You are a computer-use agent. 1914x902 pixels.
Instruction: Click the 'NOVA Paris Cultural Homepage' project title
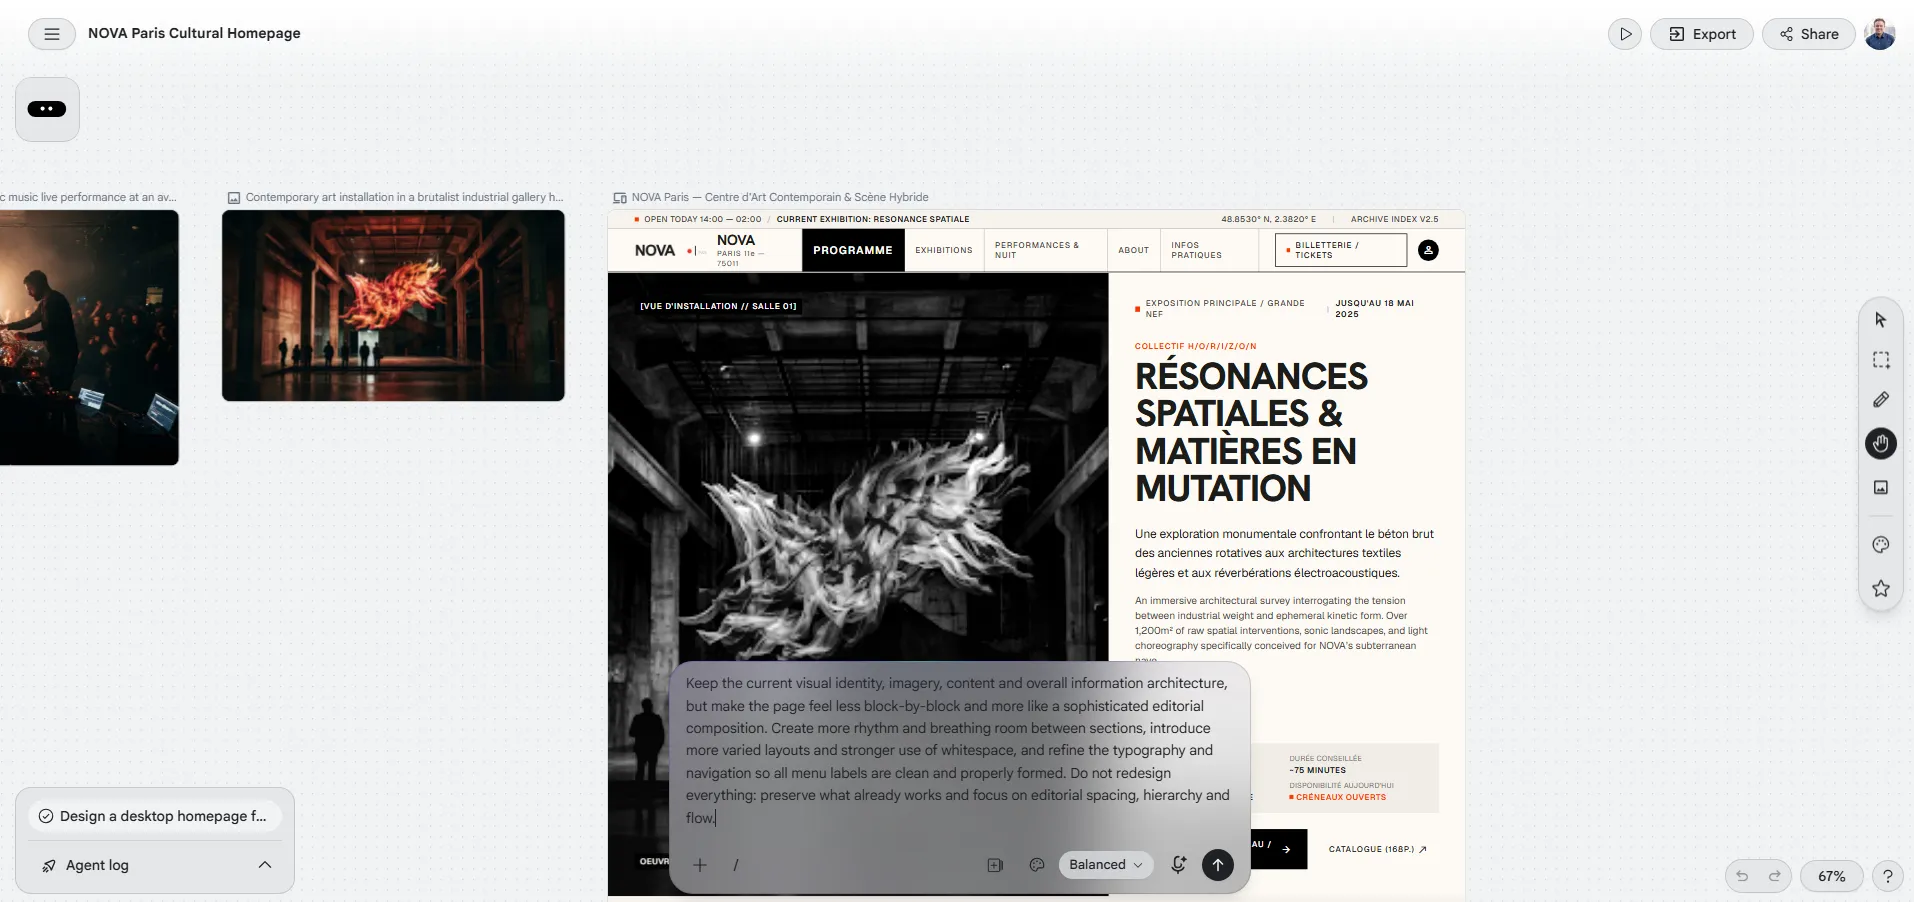[194, 33]
